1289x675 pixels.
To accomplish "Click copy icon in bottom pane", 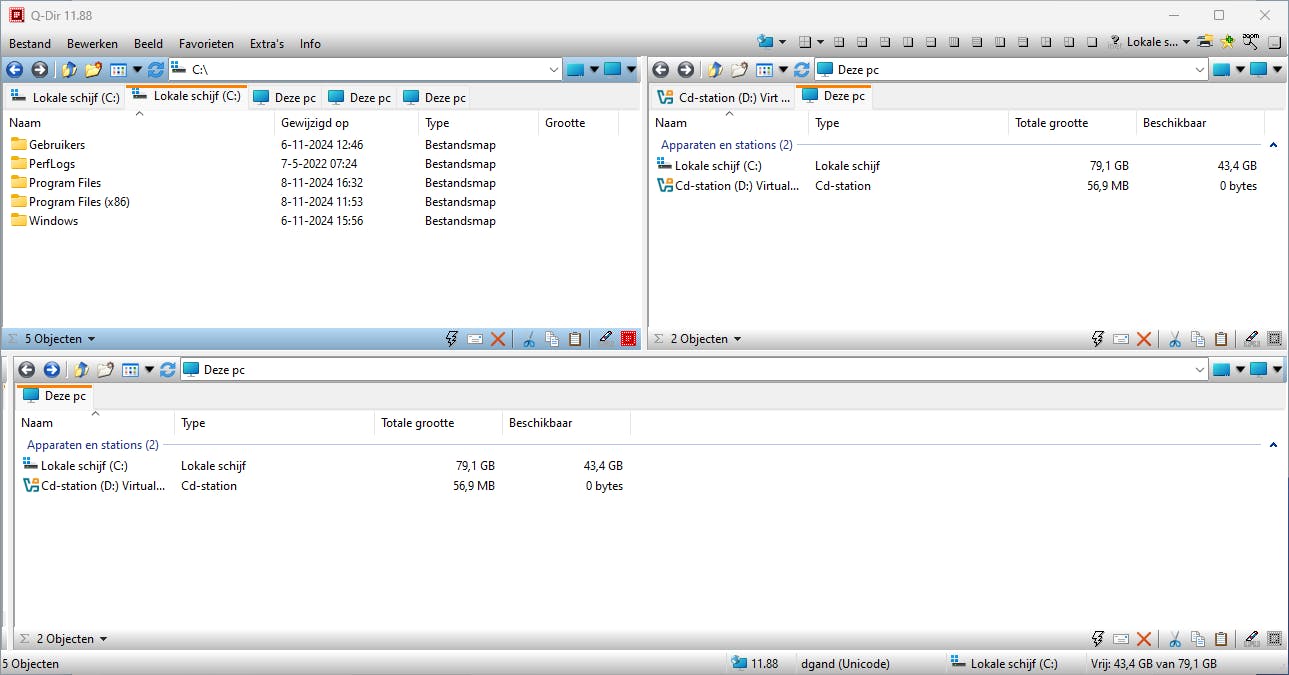I will (x=1198, y=639).
